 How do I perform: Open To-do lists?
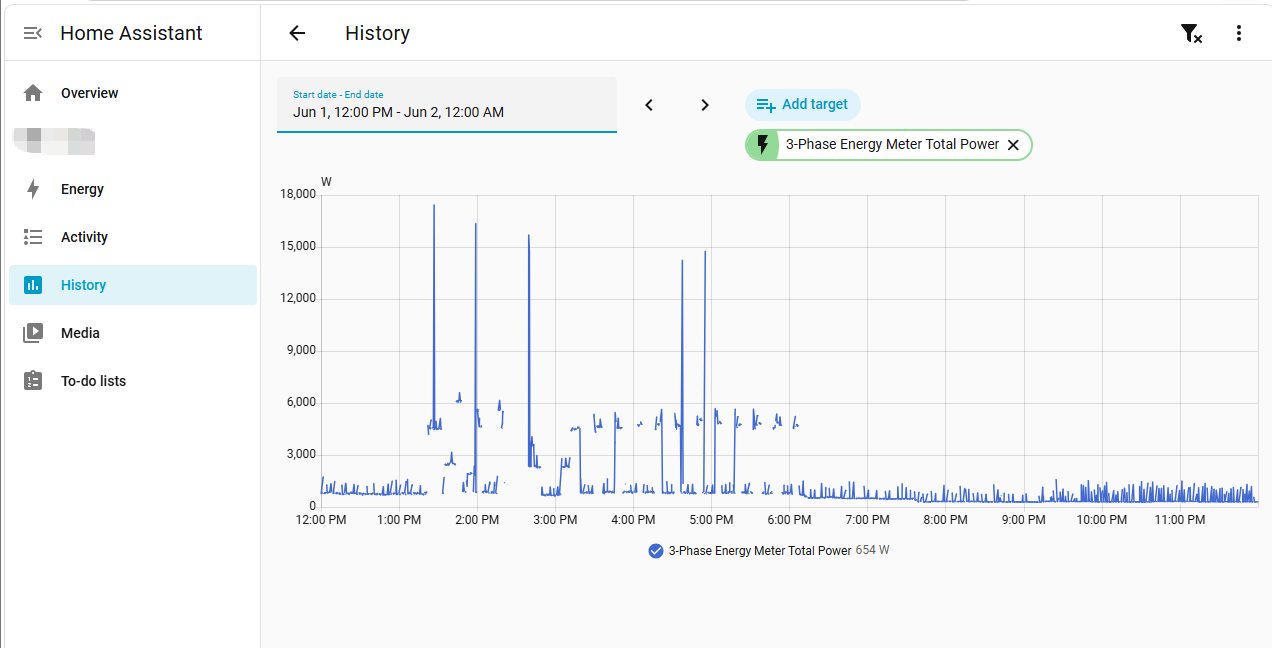[x=133, y=381]
